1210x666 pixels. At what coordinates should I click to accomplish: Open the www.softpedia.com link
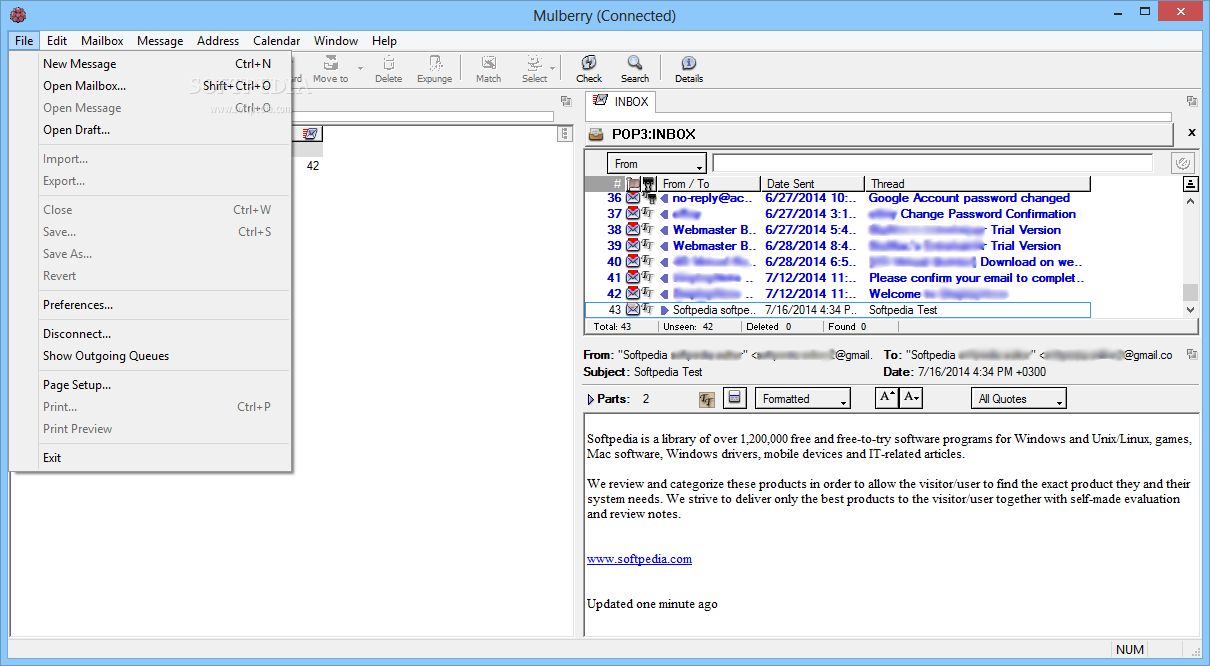[639, 559]
